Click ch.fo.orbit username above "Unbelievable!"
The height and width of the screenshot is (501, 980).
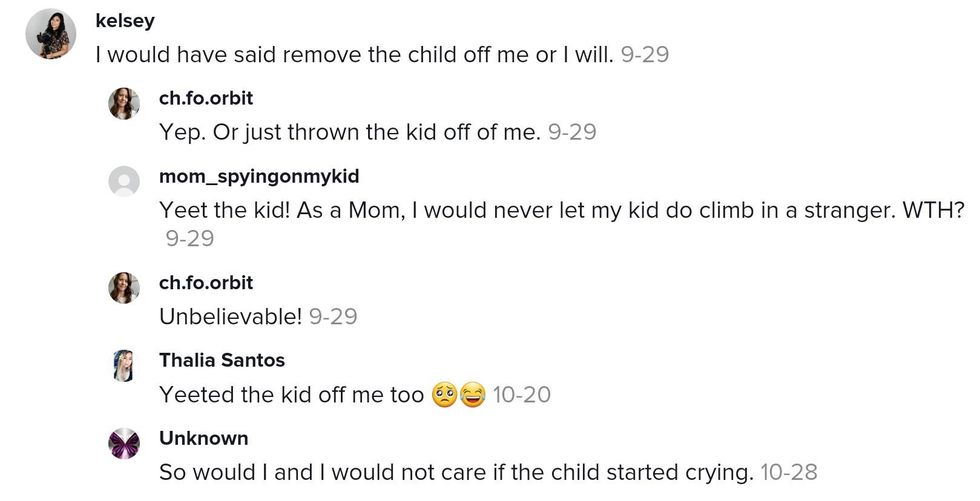click(x=206, y=283)
